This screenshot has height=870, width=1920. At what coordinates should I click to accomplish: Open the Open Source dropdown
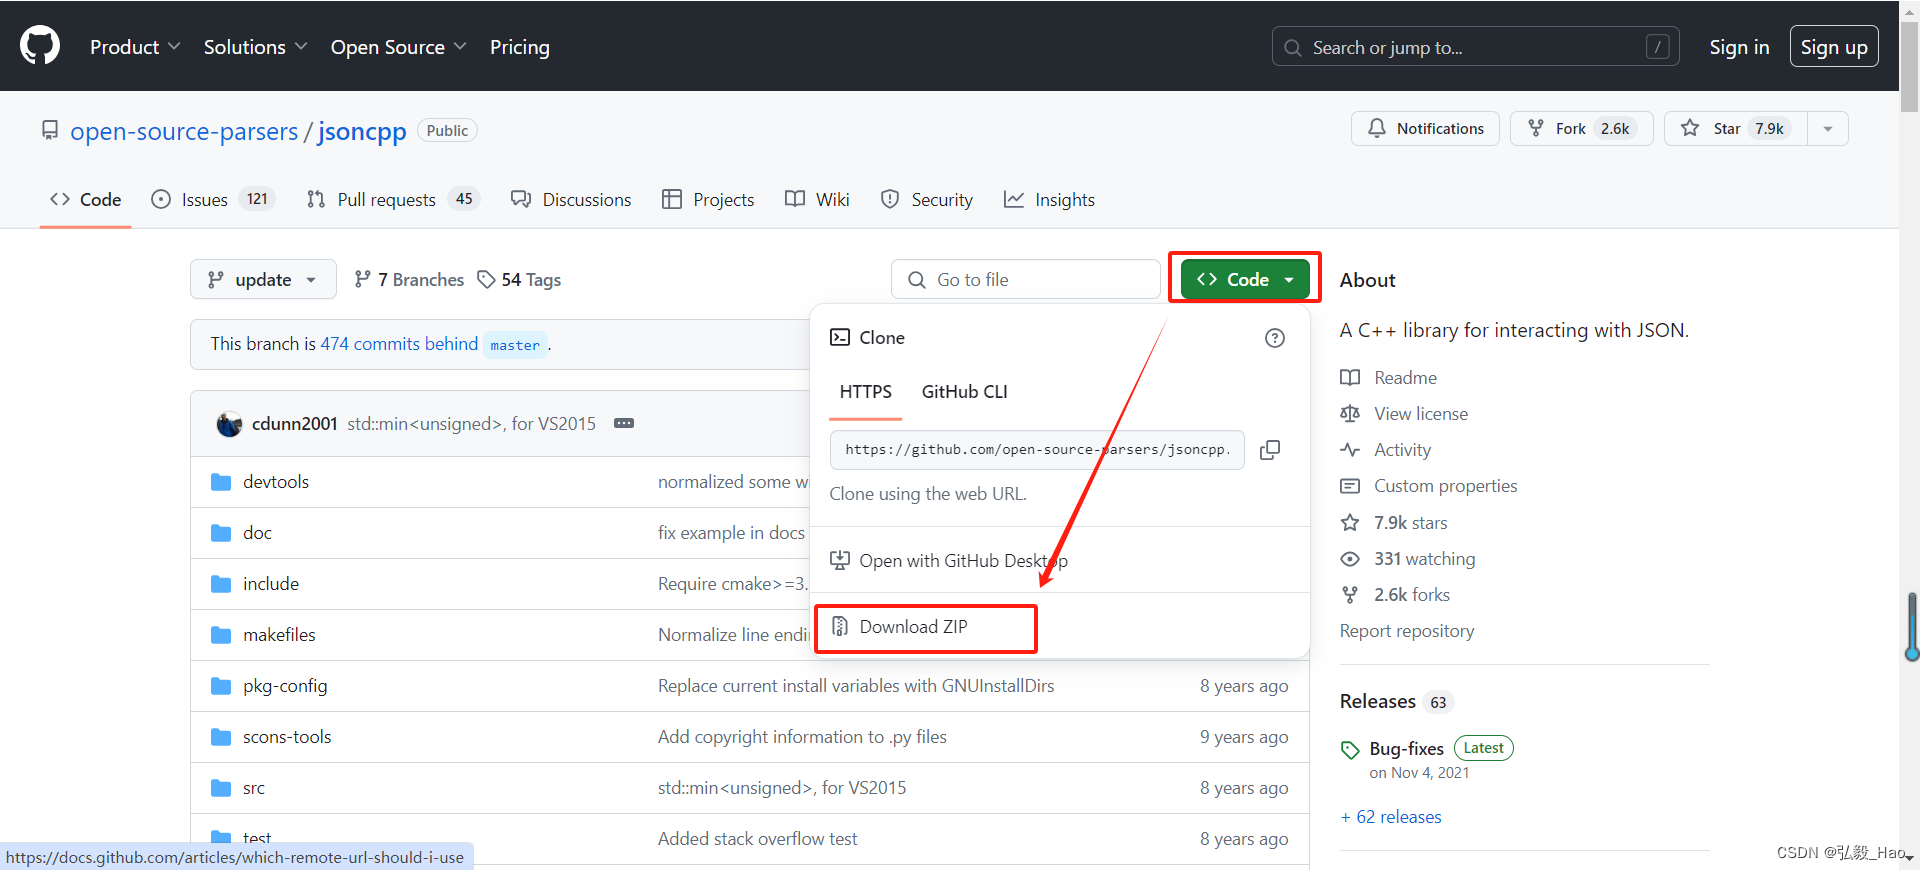(398, 47)
